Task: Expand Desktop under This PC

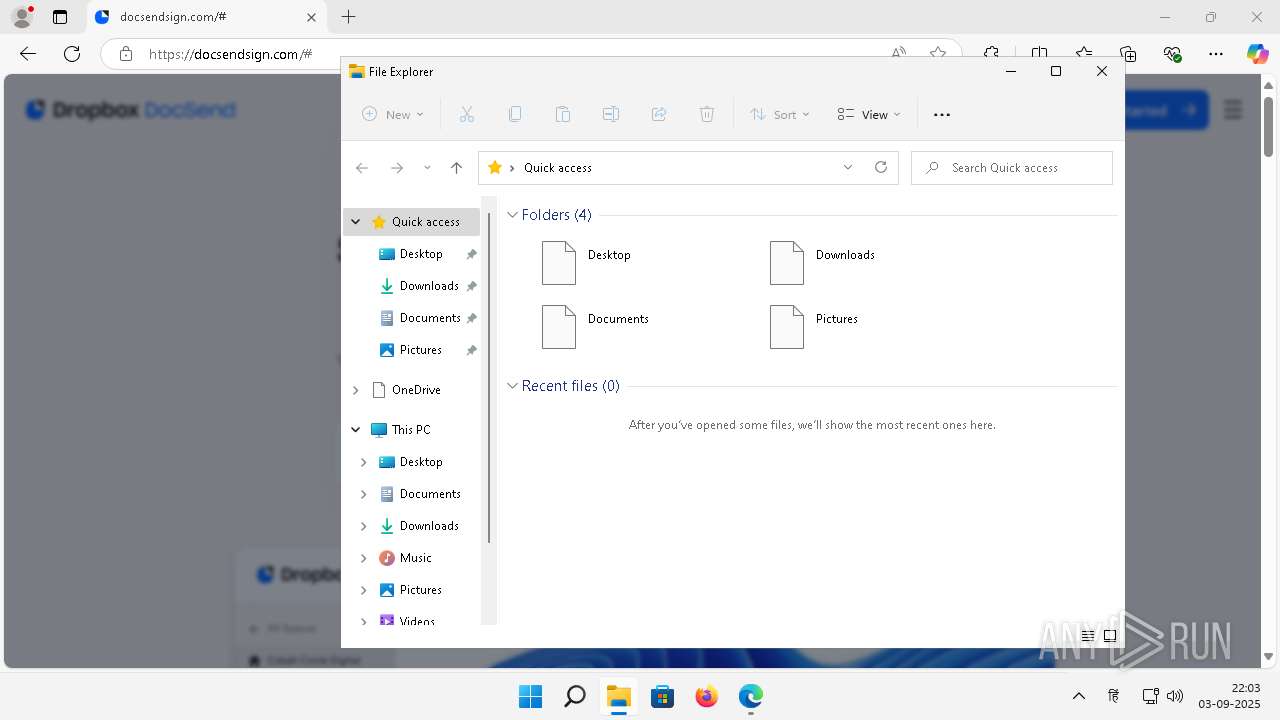Action: (x=363, y=462)
